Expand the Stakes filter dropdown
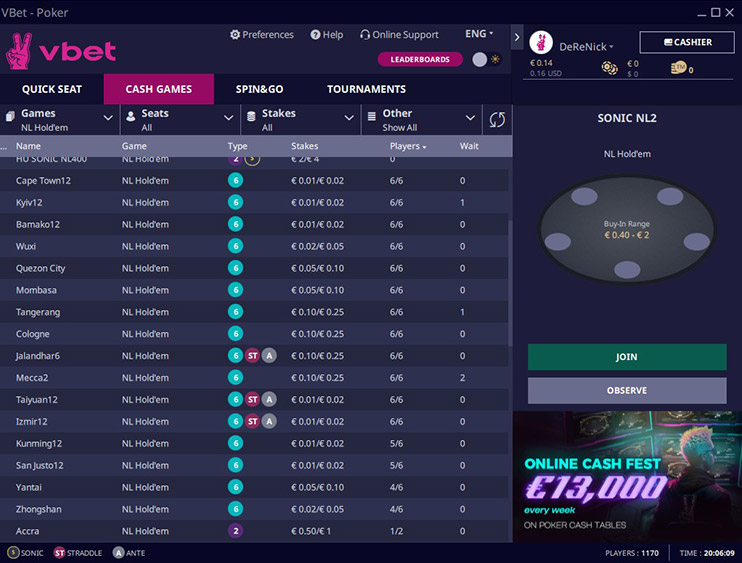The image size is (742, 563). click(349, 118)
